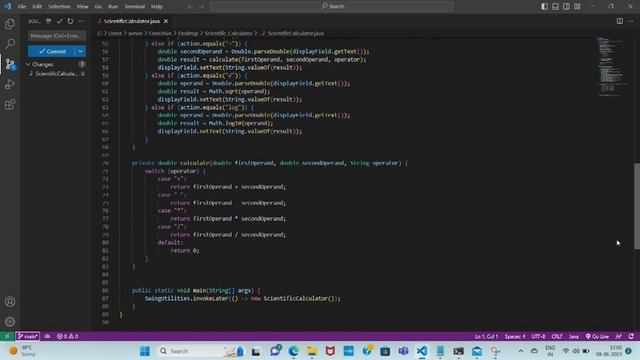Close the ScientificCalculator.java tab

(166, 21)
